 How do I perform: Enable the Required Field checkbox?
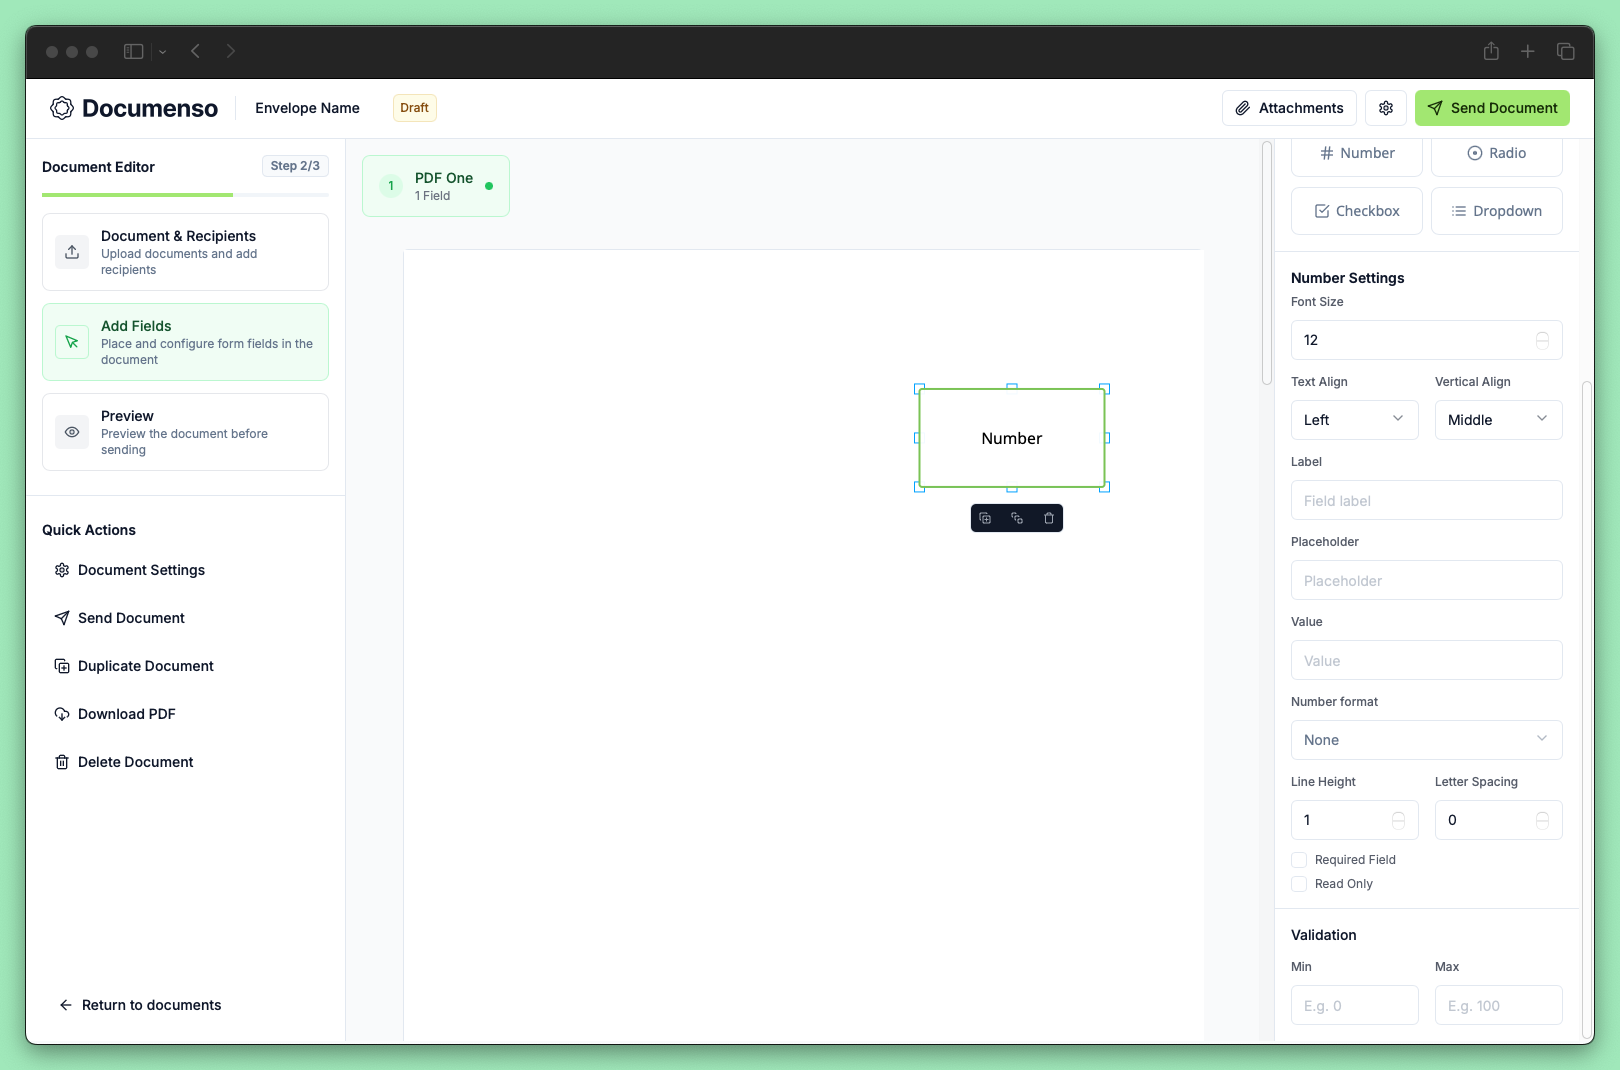[x=1299, y=860]
